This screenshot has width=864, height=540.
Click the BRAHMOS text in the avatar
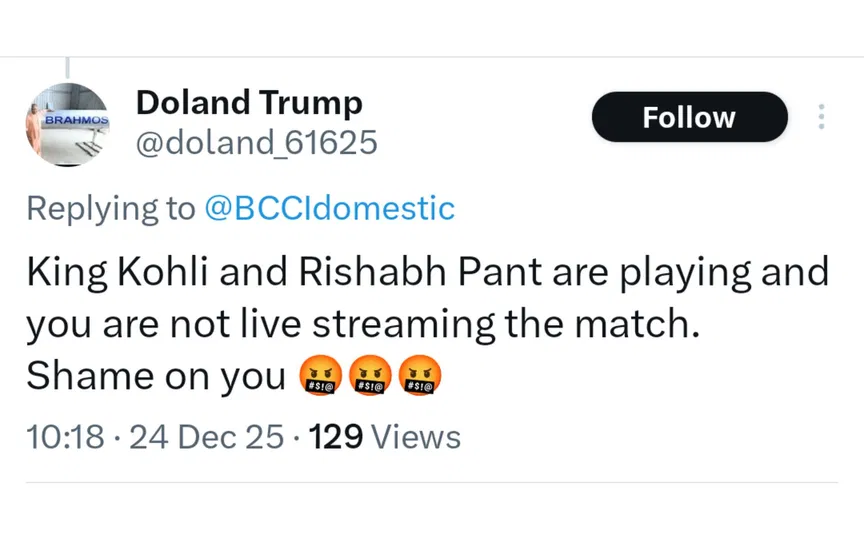pos(74,119)
